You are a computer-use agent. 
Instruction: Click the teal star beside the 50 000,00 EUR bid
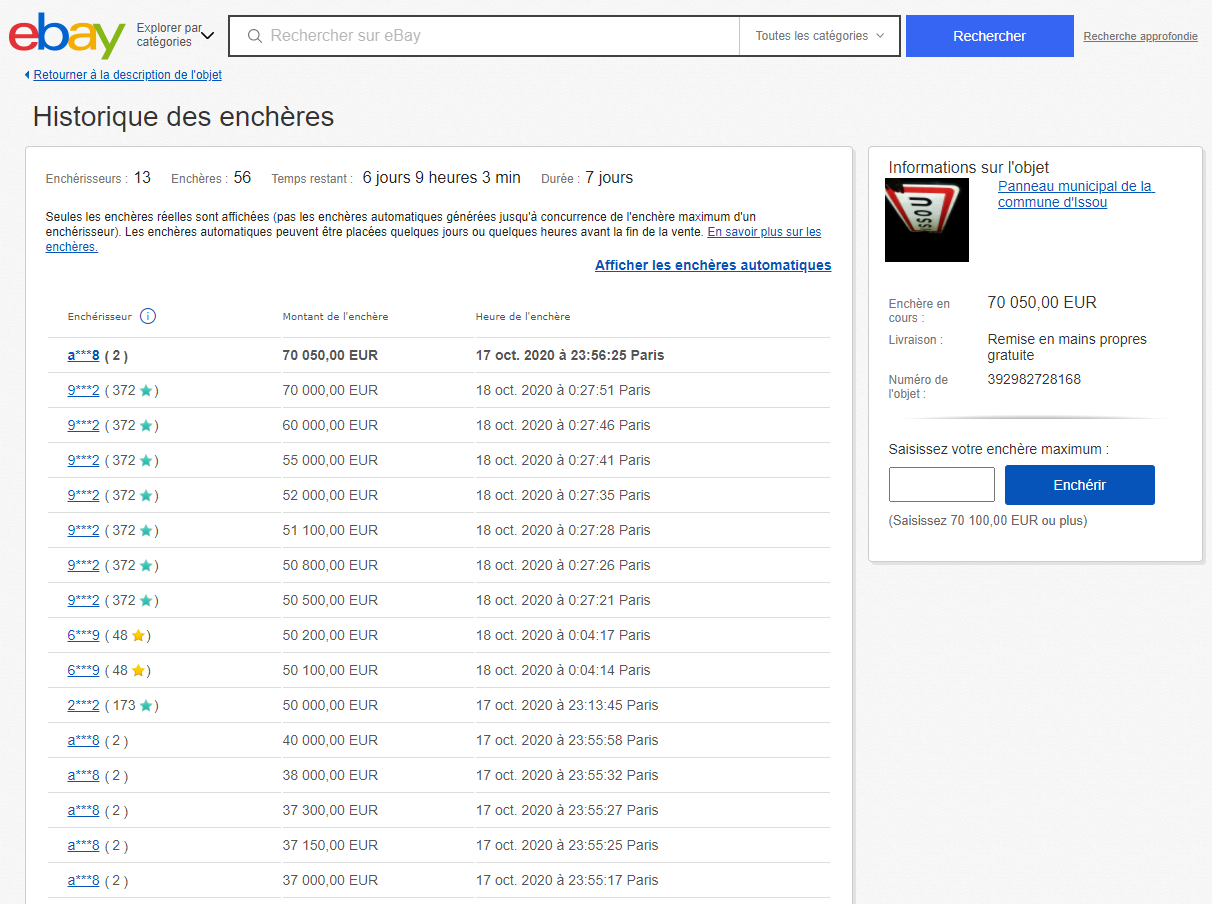click(x=146, y=706)
